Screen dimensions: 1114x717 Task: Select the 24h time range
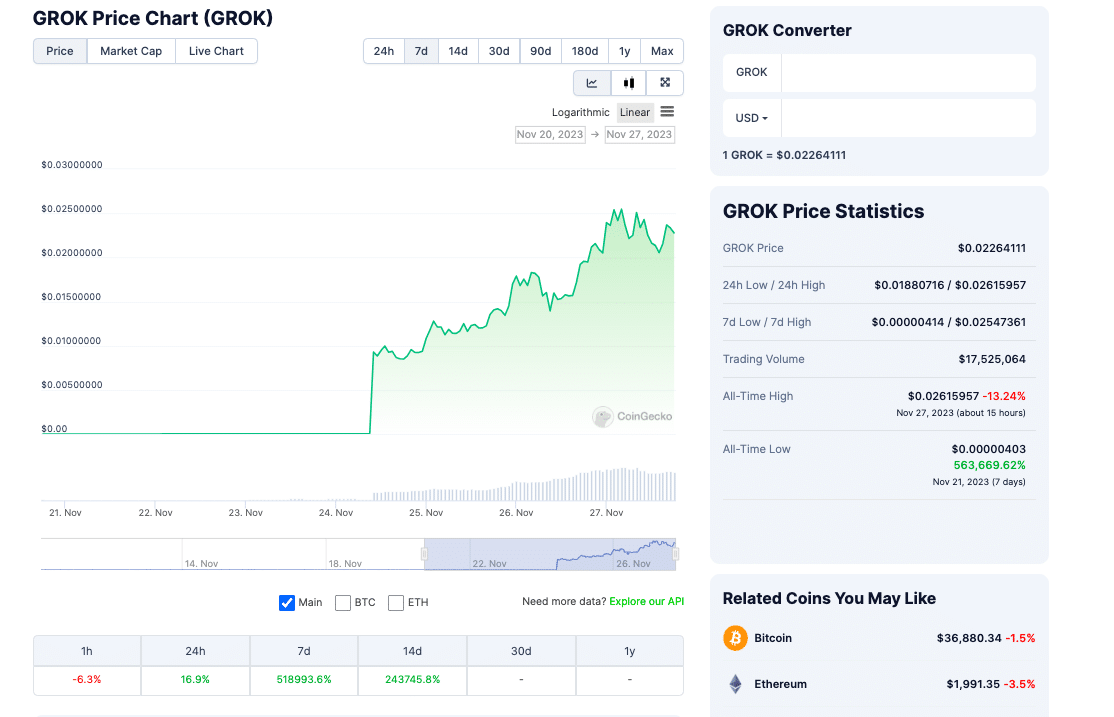point(384,51)
